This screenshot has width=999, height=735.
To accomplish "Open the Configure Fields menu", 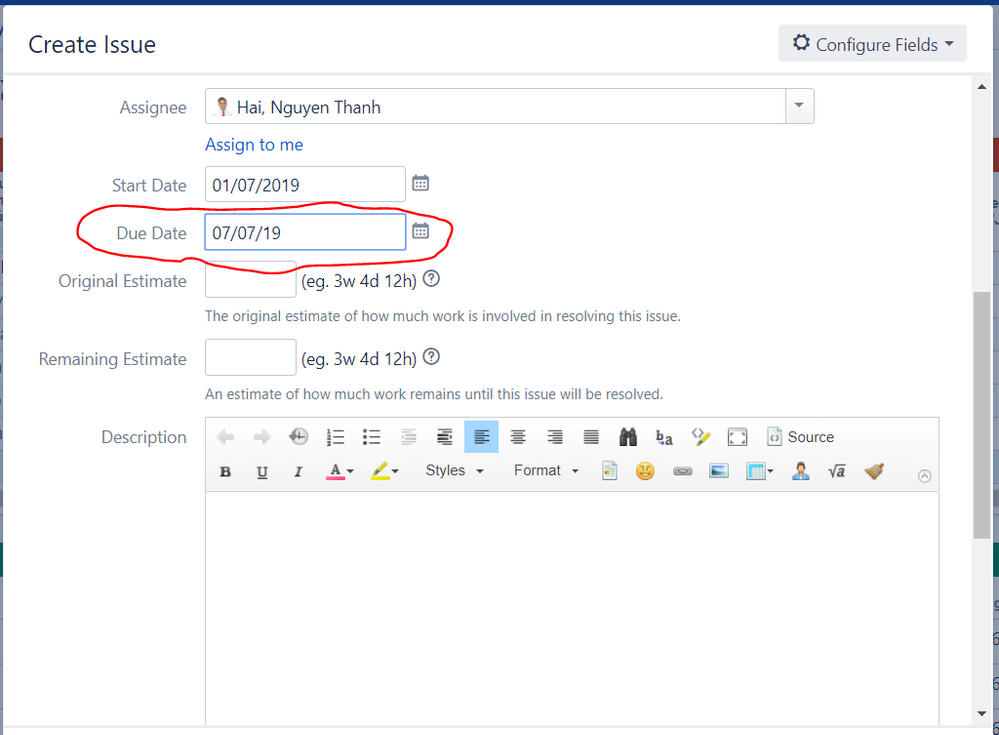I will pyautogui.click(x=872, y=44).
